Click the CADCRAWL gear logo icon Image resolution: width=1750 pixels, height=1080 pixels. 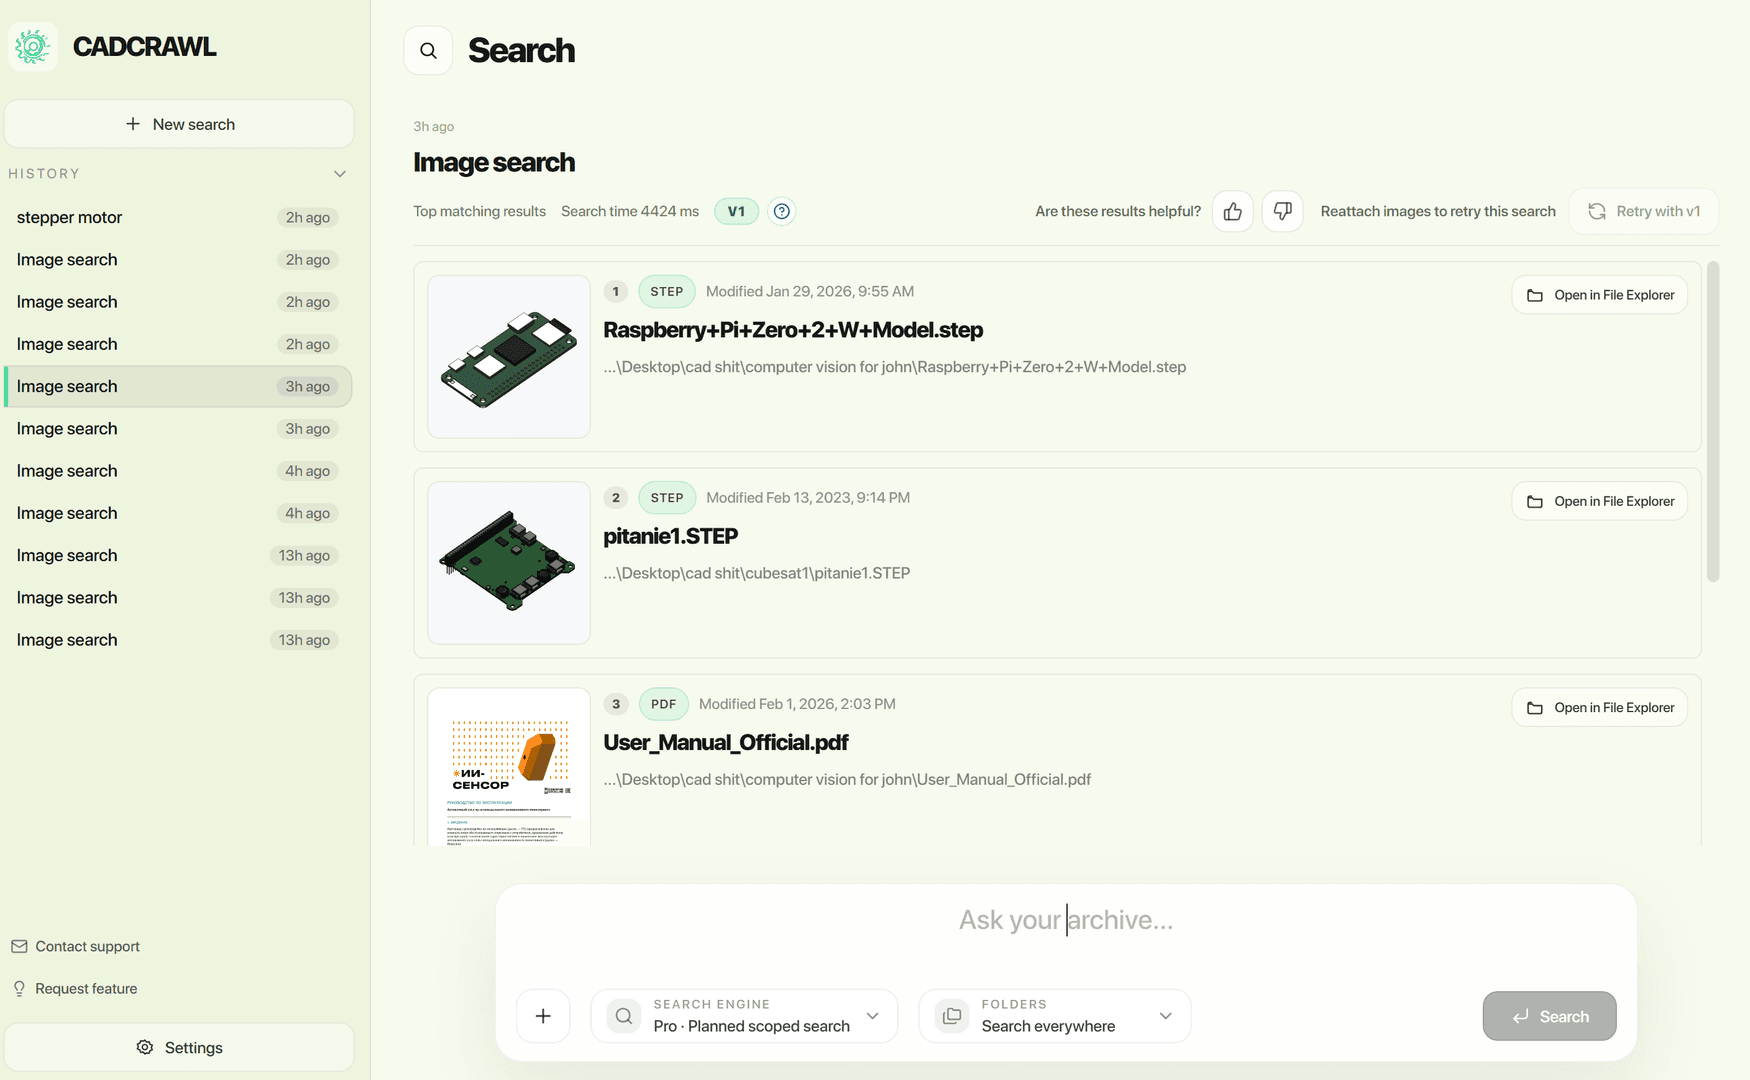tap(33, 47)
